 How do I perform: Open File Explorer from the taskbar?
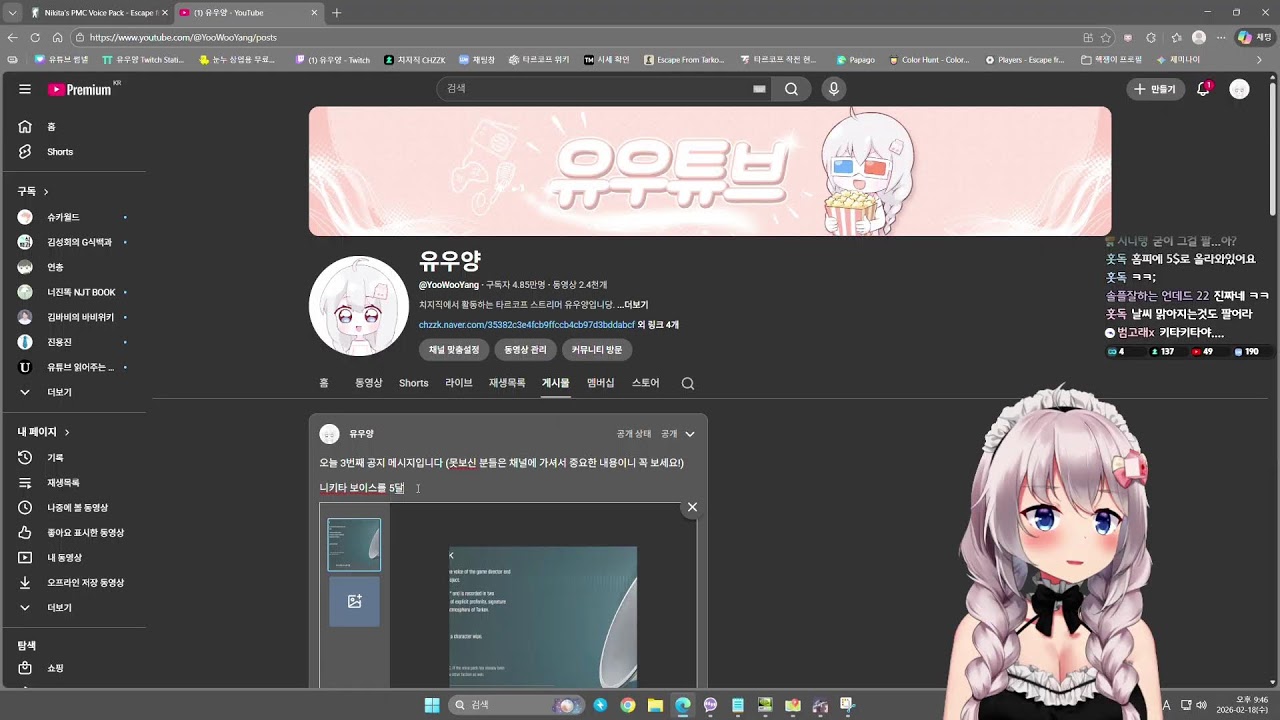click(x=655, y=705)
